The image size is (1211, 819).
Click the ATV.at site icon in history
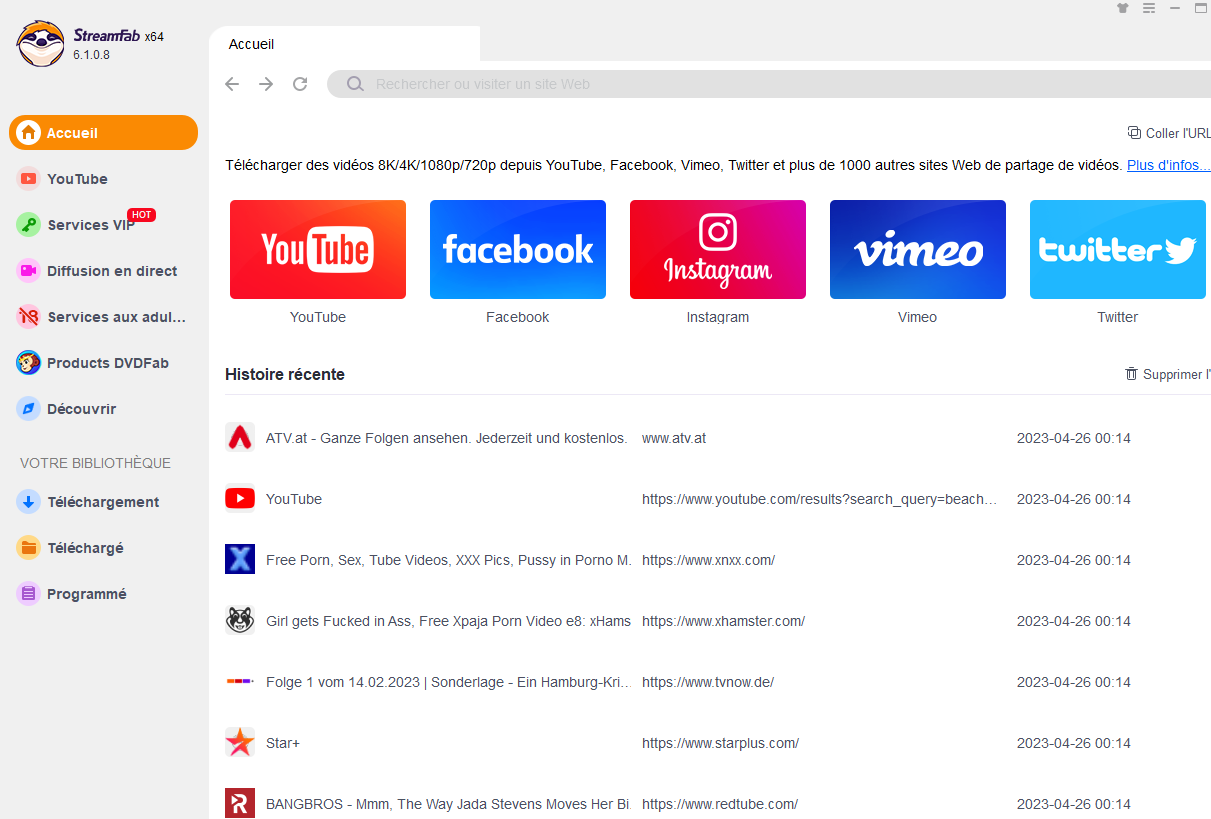click(240, 438)
